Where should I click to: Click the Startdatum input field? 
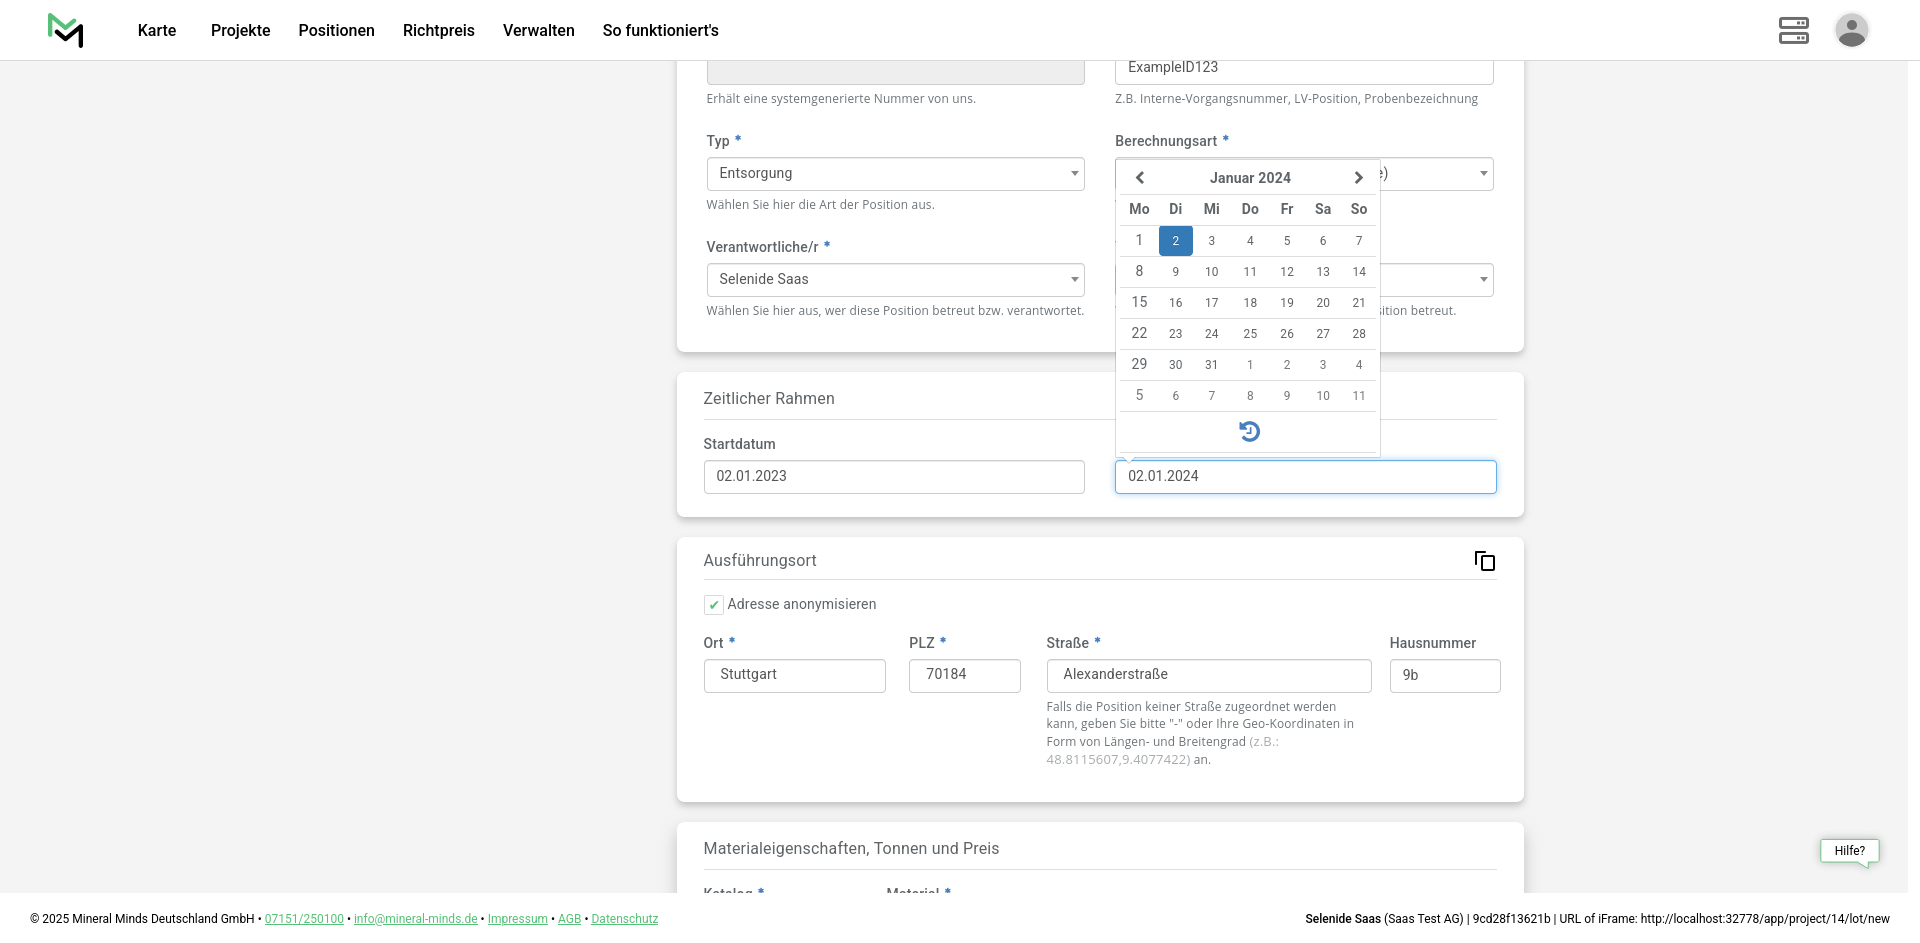893,477
